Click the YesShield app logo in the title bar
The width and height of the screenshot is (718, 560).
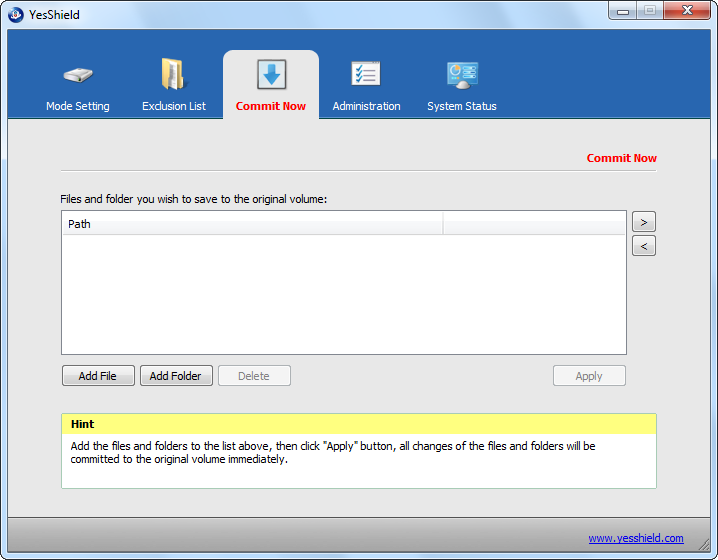(16, 15)
